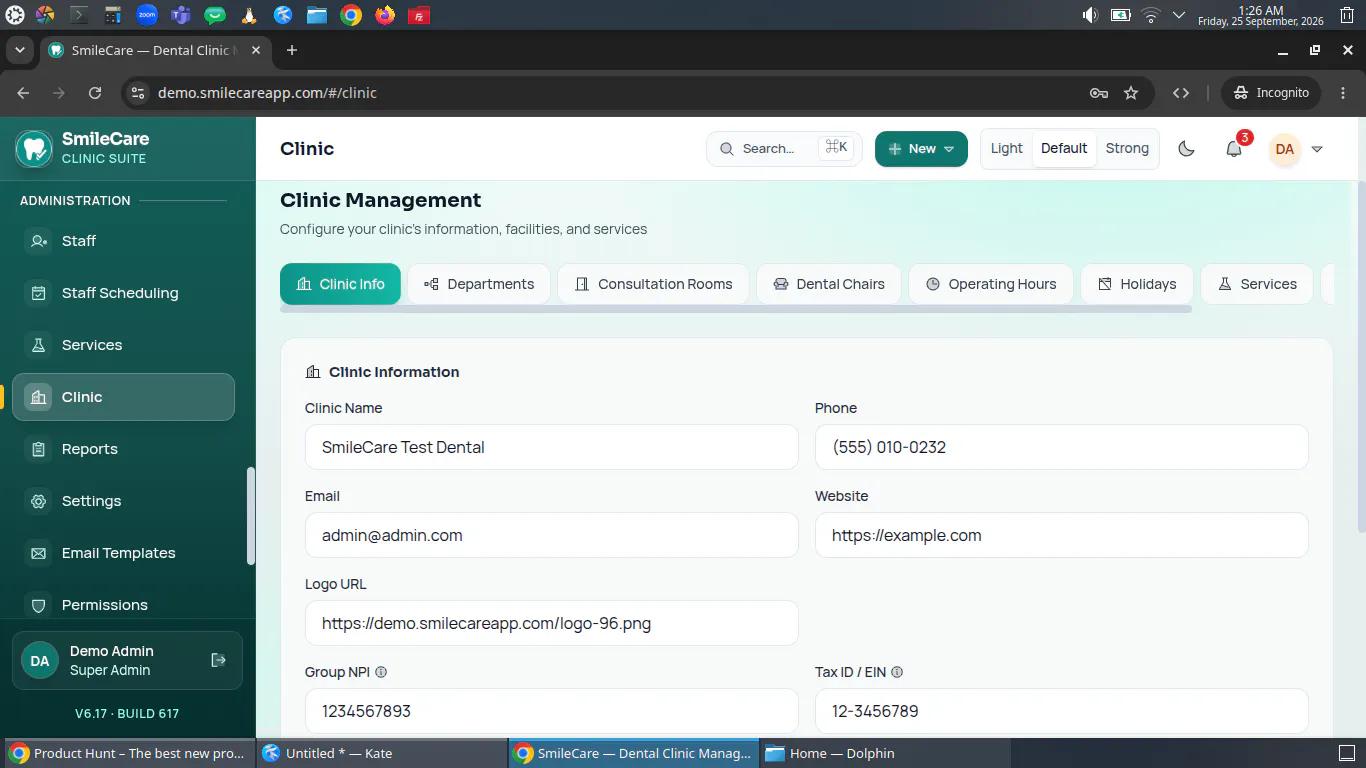Open Chrome's tab search dropdown
Image resolution: width=1366 pixels, height=768 pixels.
click(x=19, y=50)
